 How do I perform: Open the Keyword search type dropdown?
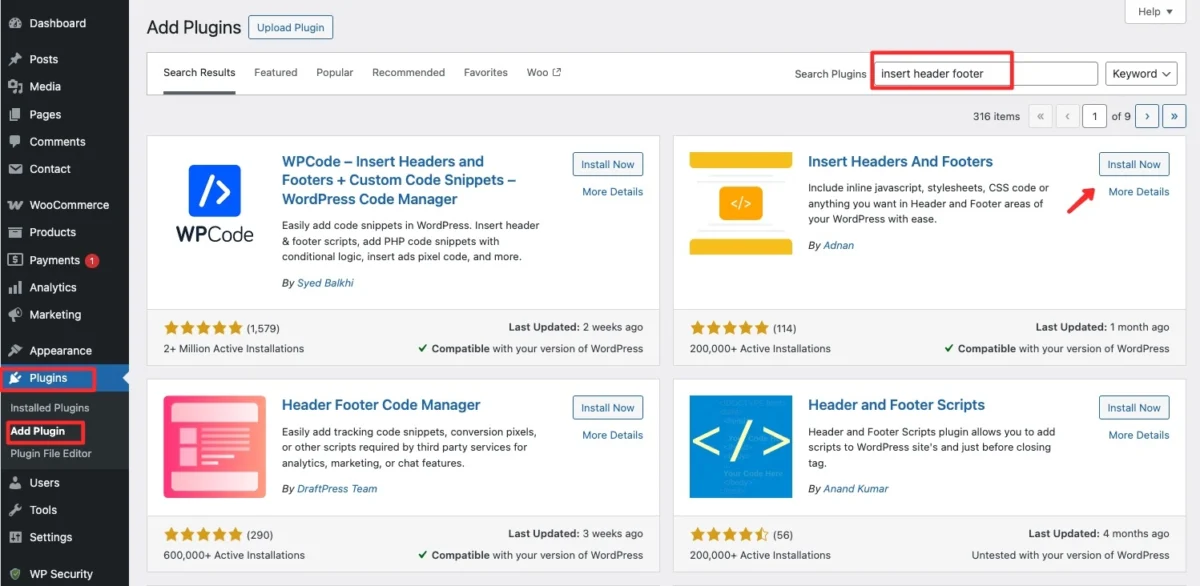pyautogui.click(x=1141, y=74)
